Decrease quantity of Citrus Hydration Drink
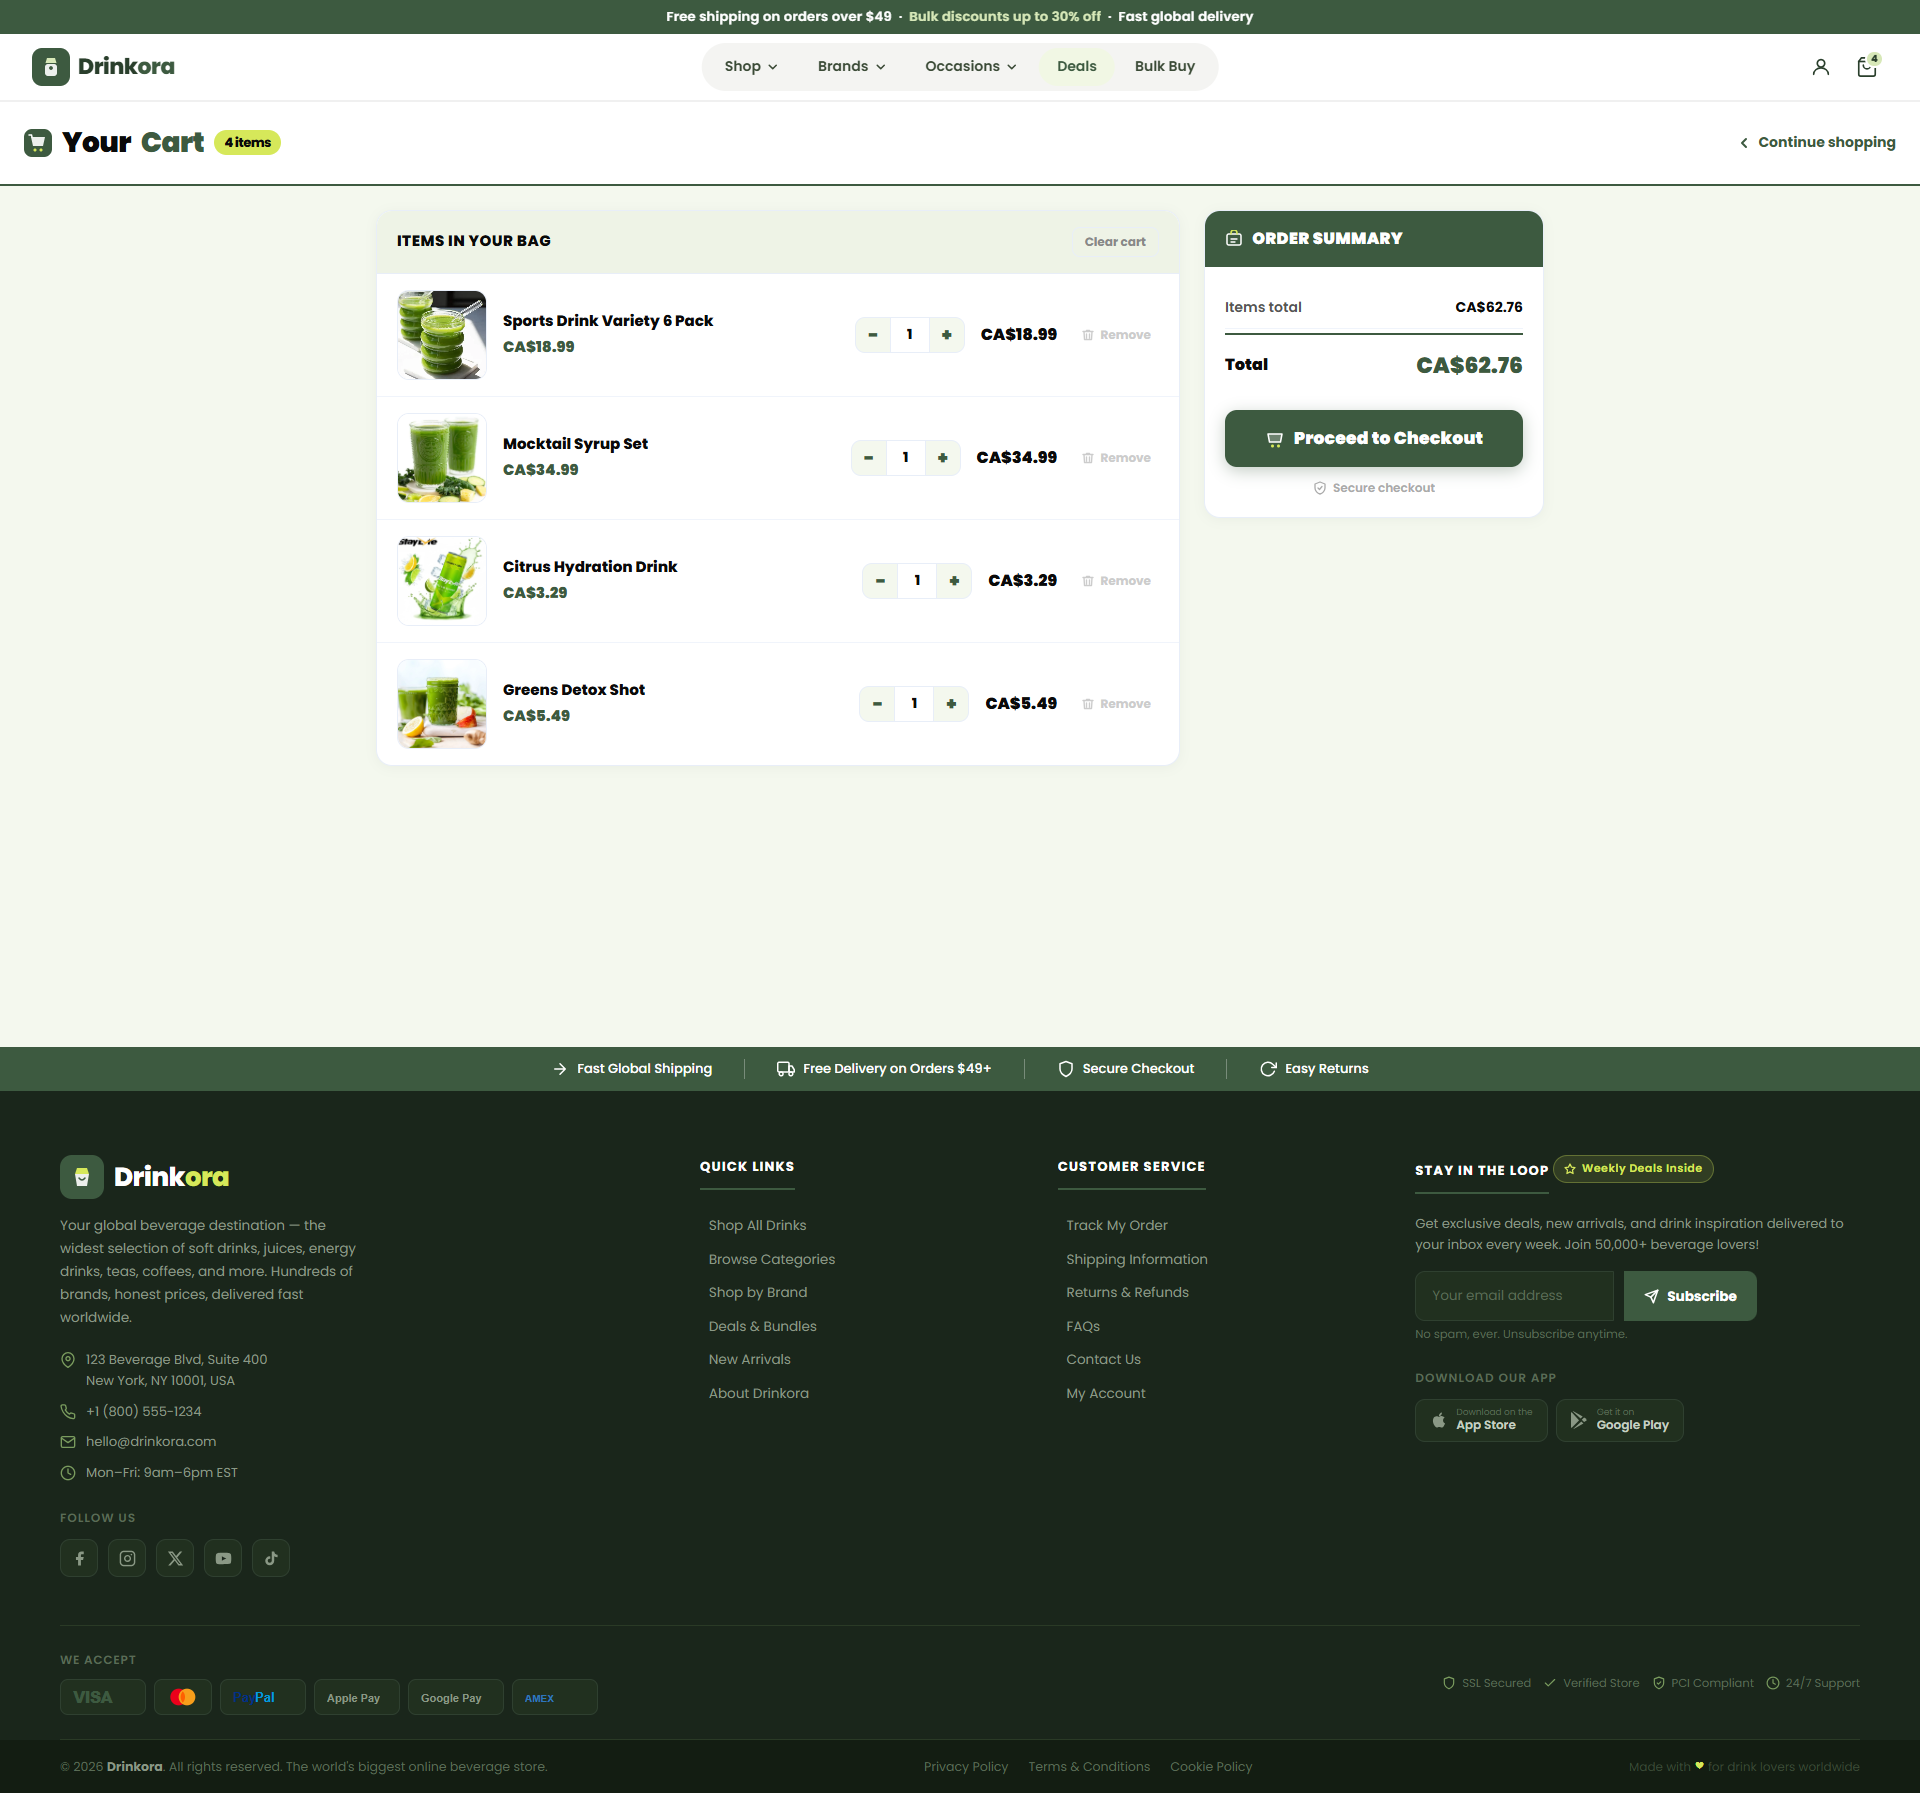This screenshot has height=1793, width=1920. (880, 581)
